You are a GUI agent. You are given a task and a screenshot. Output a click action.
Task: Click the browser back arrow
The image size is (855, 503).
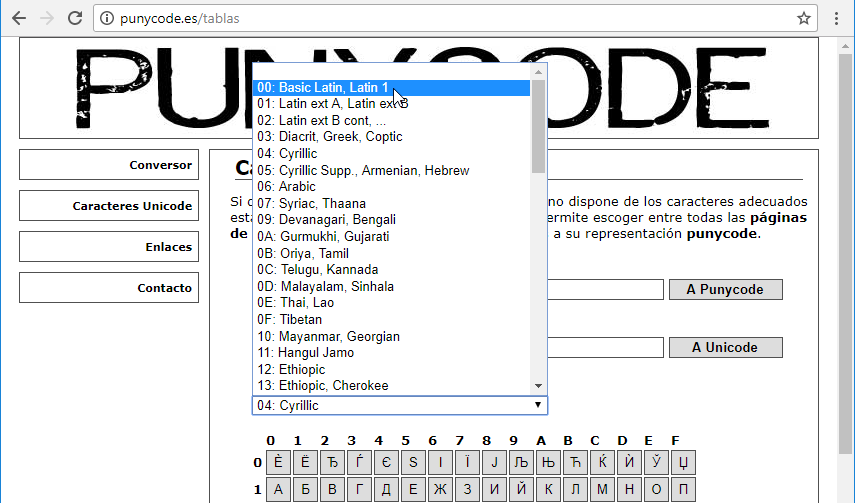(18, 18)
